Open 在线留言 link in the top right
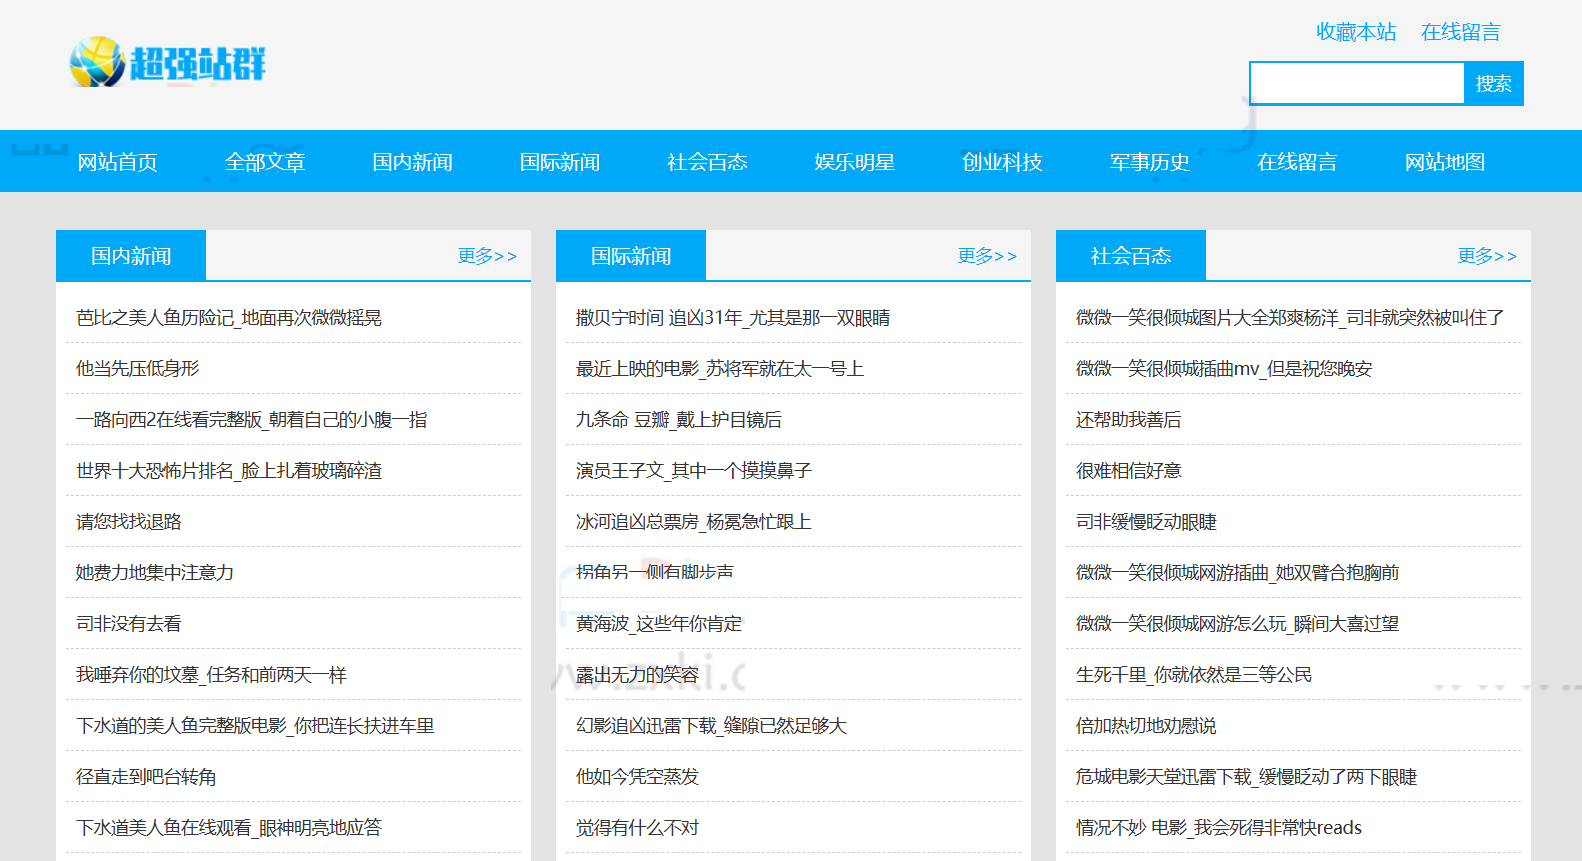This screenshot has width=1582, height=861. pos(1461,32)
